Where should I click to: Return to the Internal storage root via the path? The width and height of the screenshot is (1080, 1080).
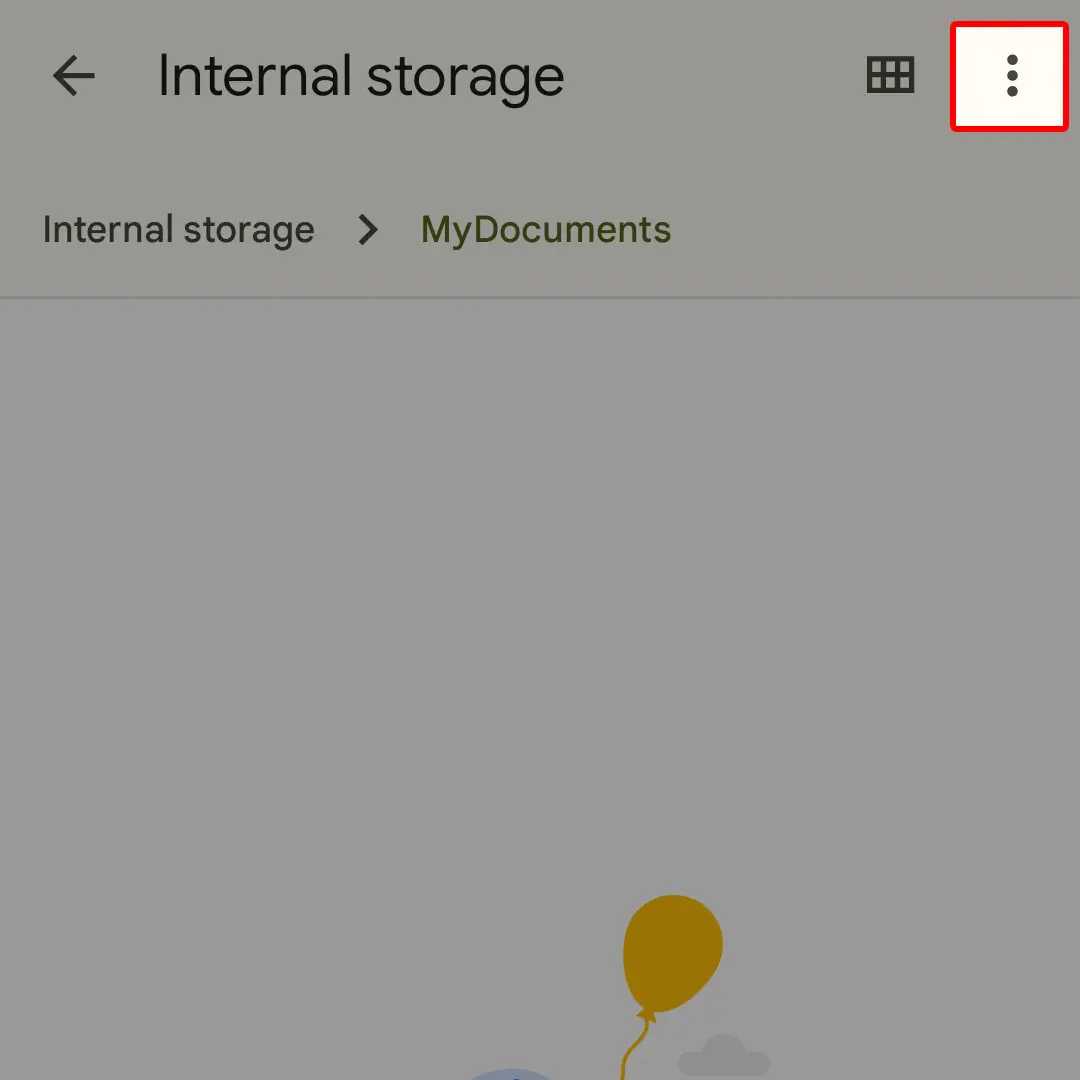(x=178, y=230)
